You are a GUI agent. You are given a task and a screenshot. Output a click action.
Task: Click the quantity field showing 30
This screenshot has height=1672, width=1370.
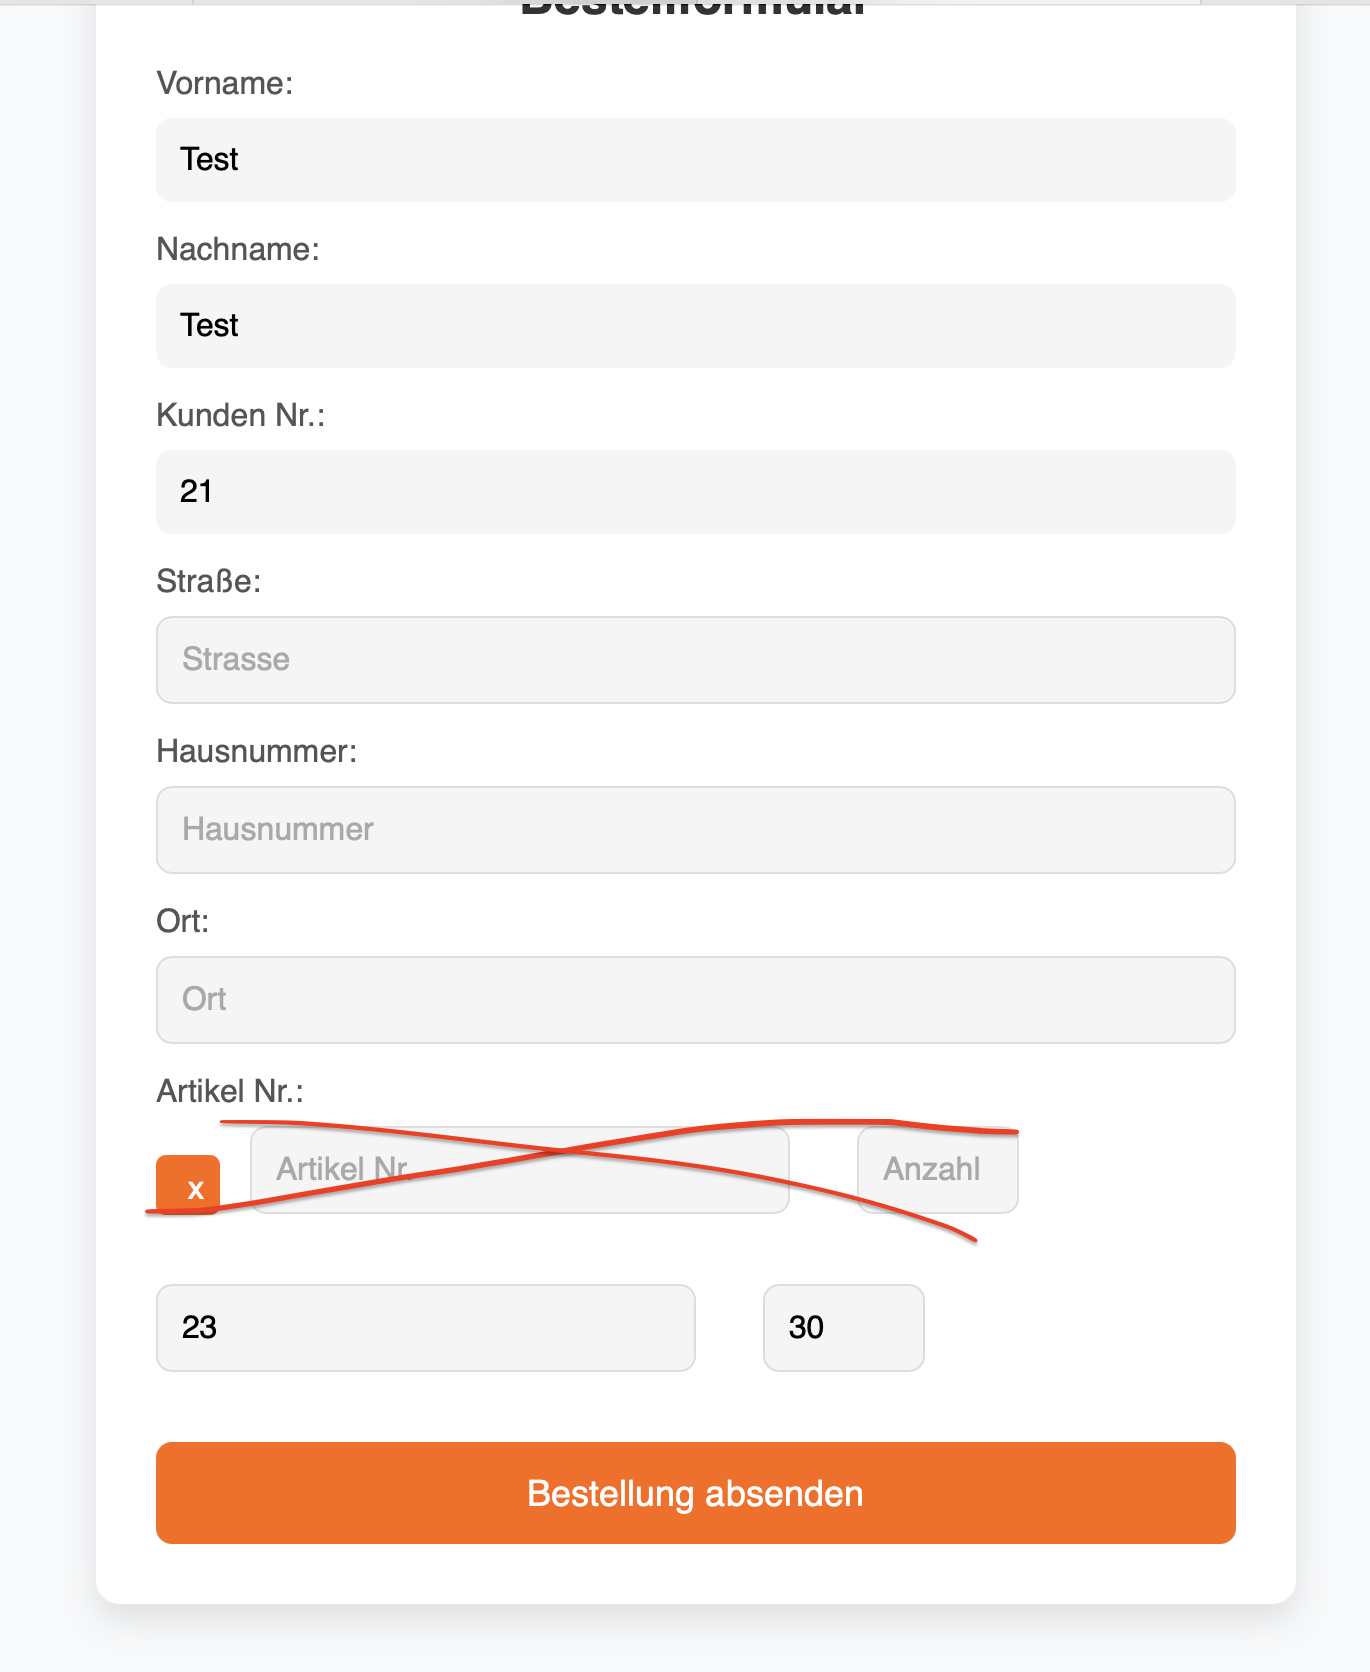click(x=843, y=1328)
